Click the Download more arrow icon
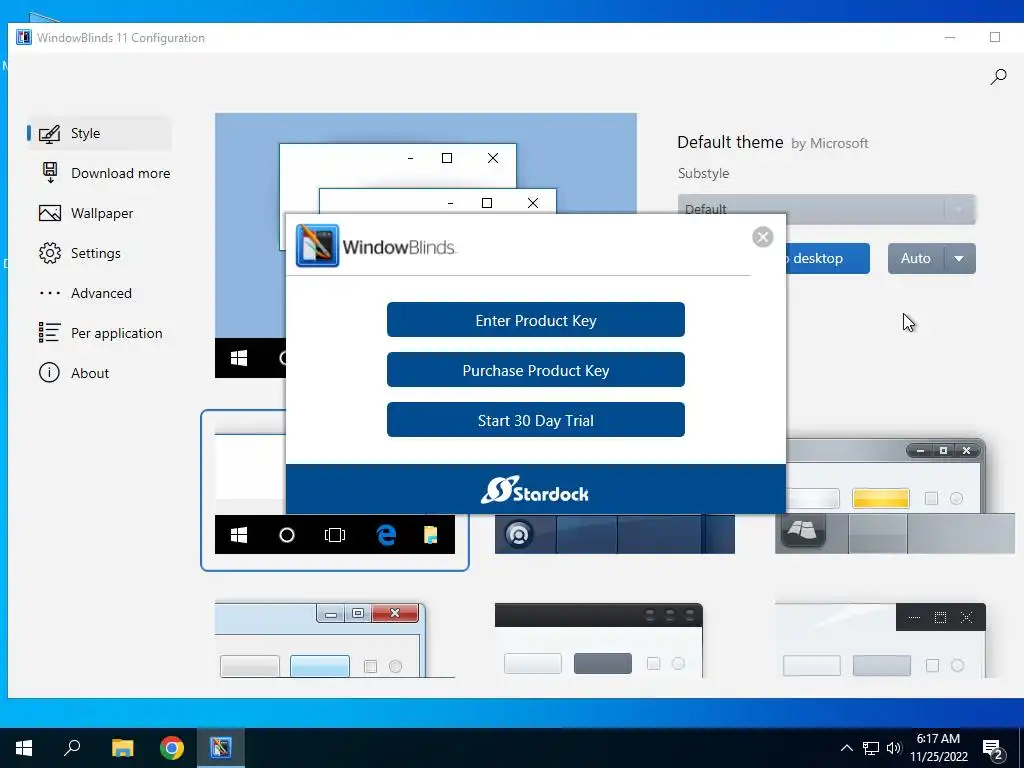The image size is (1024, 768). (x=50, y=173)
